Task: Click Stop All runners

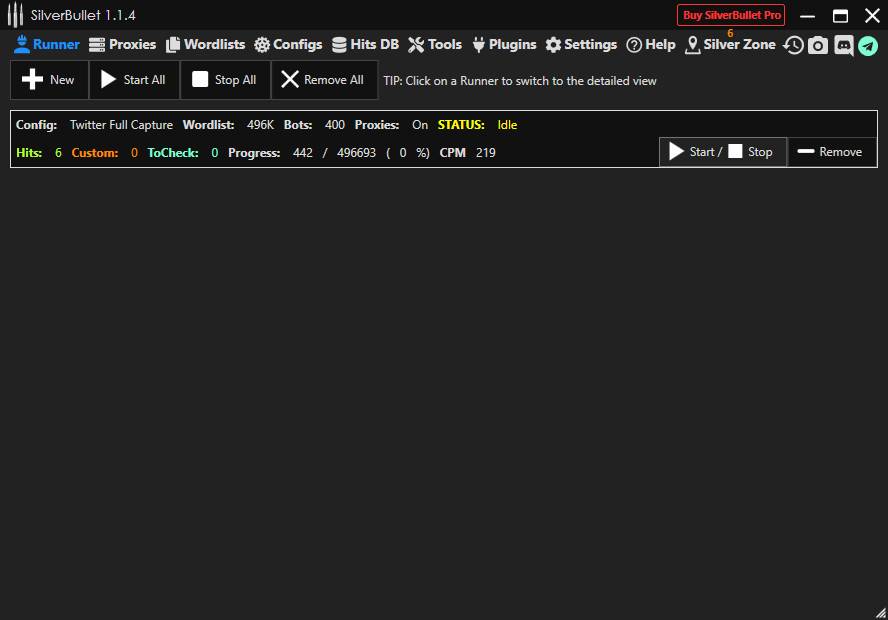Action: pyautogui.click(x=225, y=80)
